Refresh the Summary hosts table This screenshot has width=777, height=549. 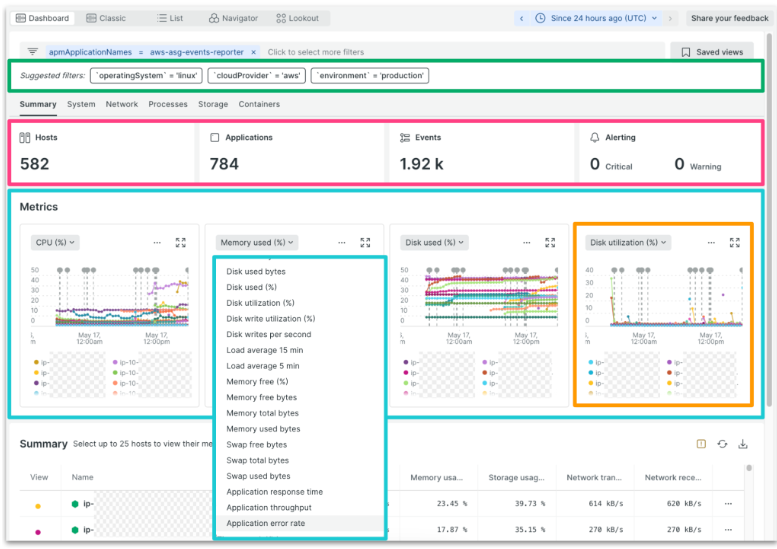(x=722, y=444)
